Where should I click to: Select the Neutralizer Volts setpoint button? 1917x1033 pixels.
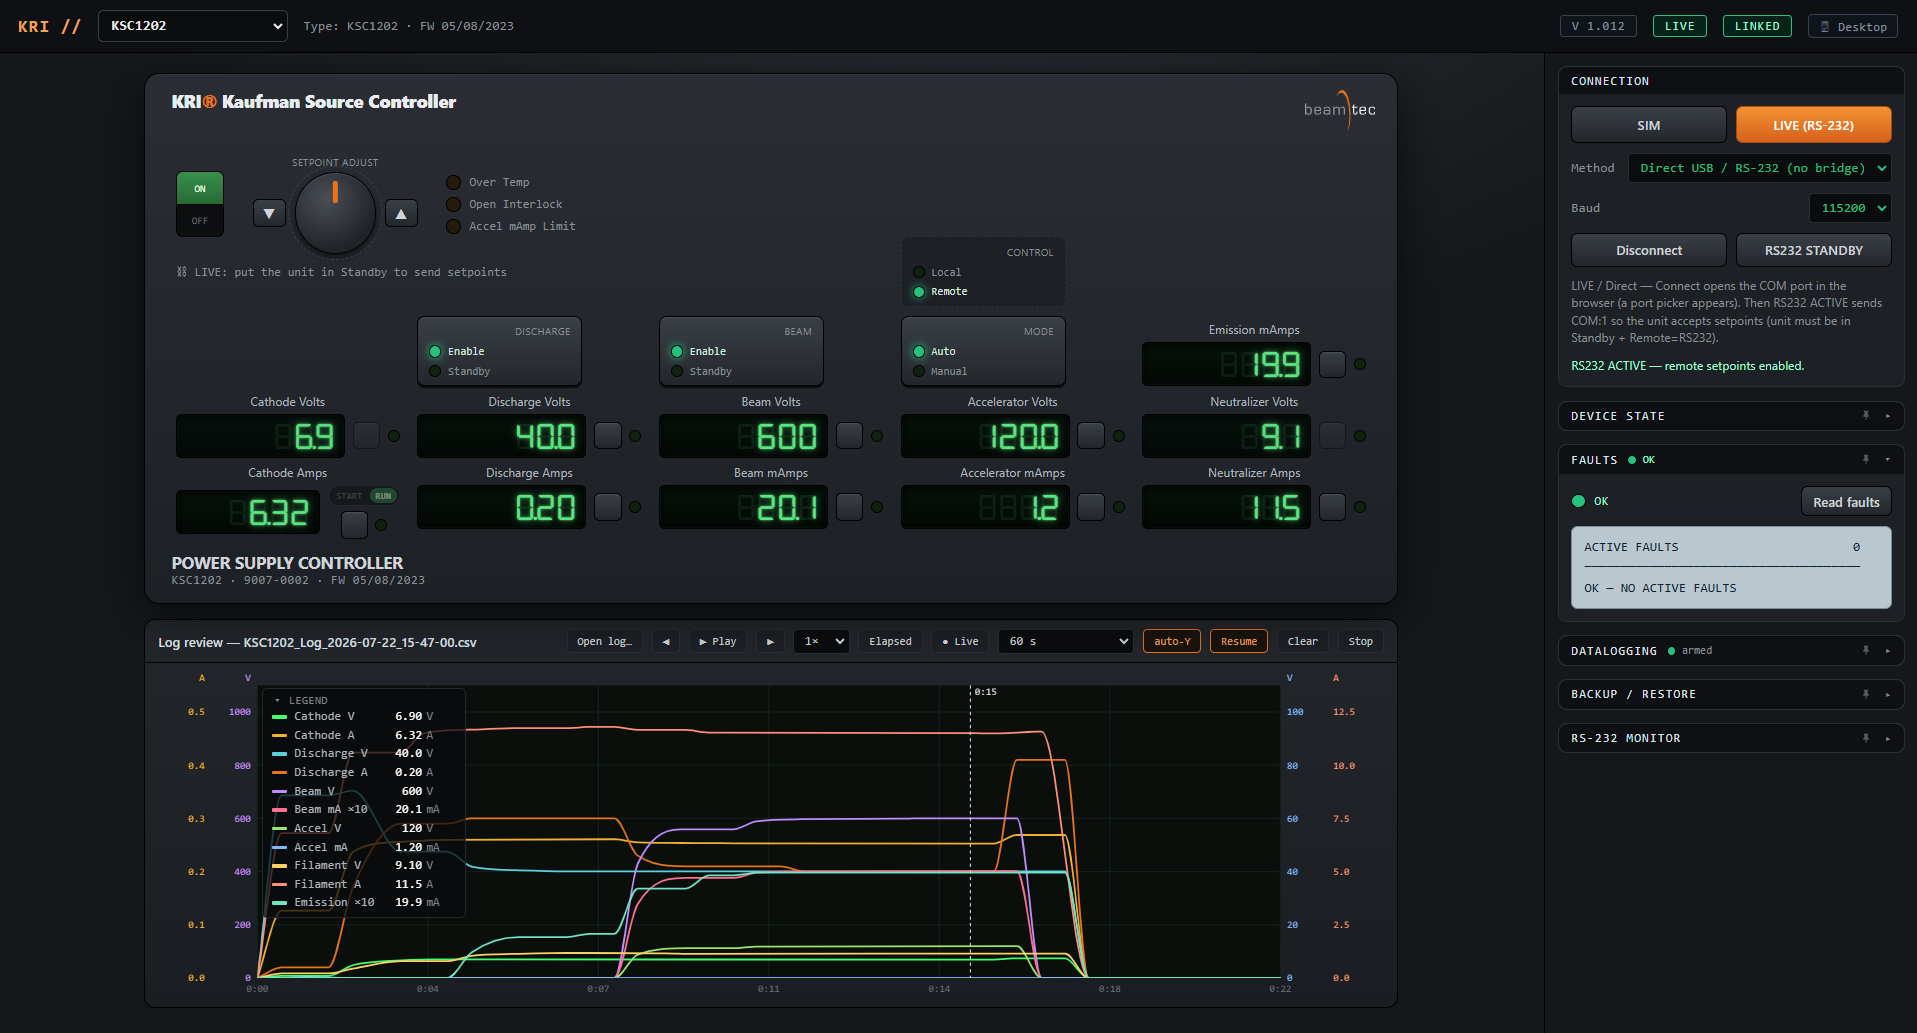tap(1332, 435)
